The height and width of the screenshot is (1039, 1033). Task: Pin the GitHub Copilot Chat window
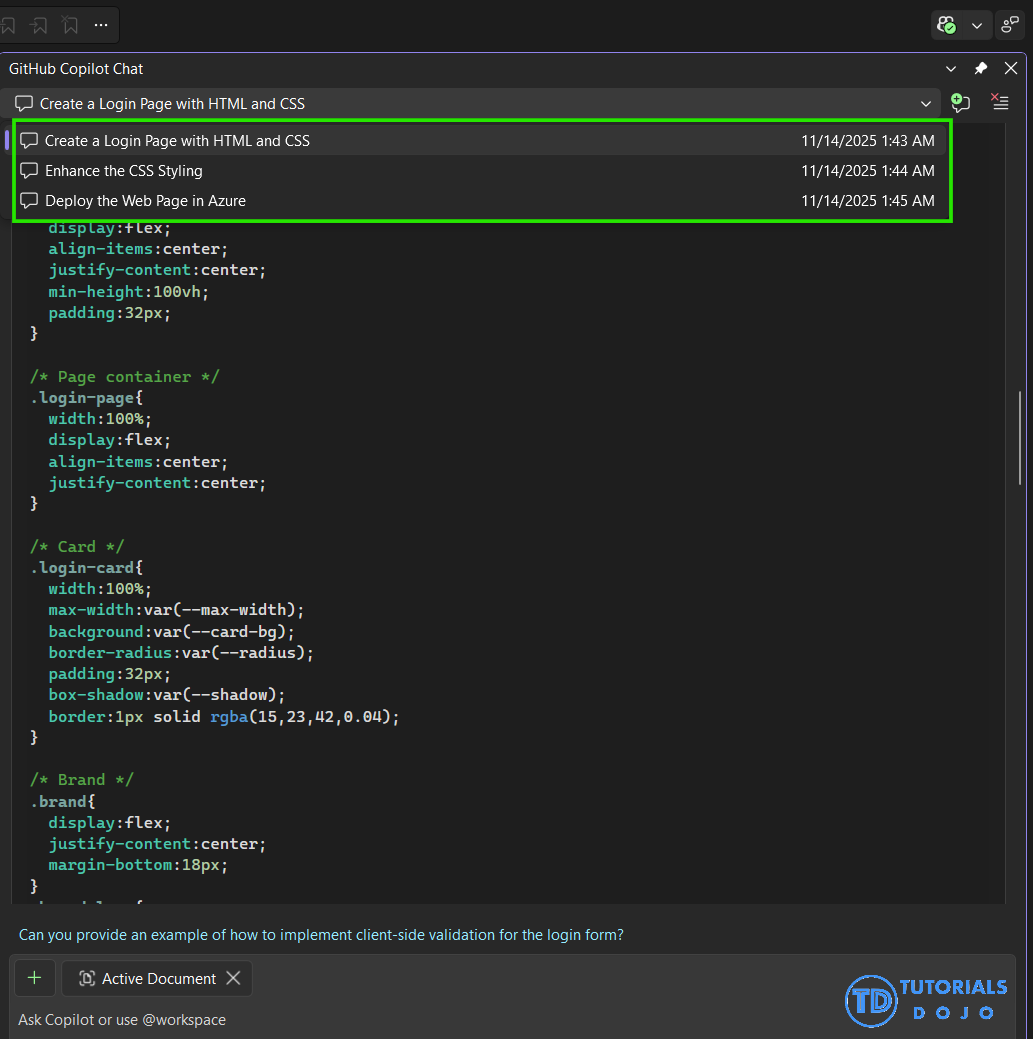(x=980, y=68)
